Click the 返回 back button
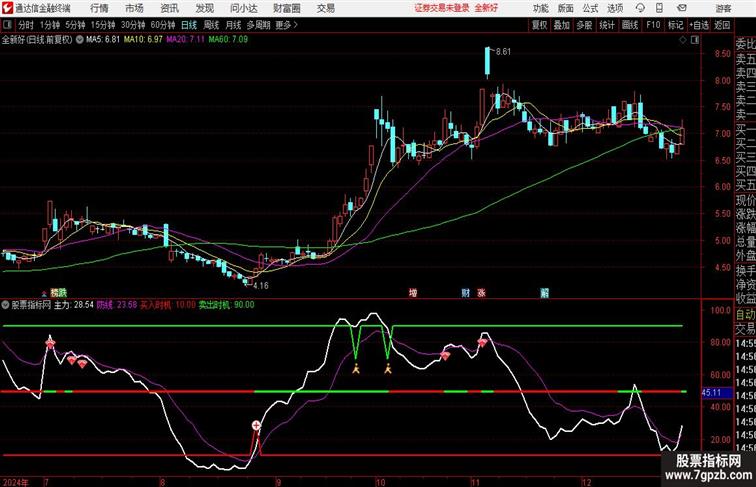This screenshot has width=756, height=487. (722, 25)
